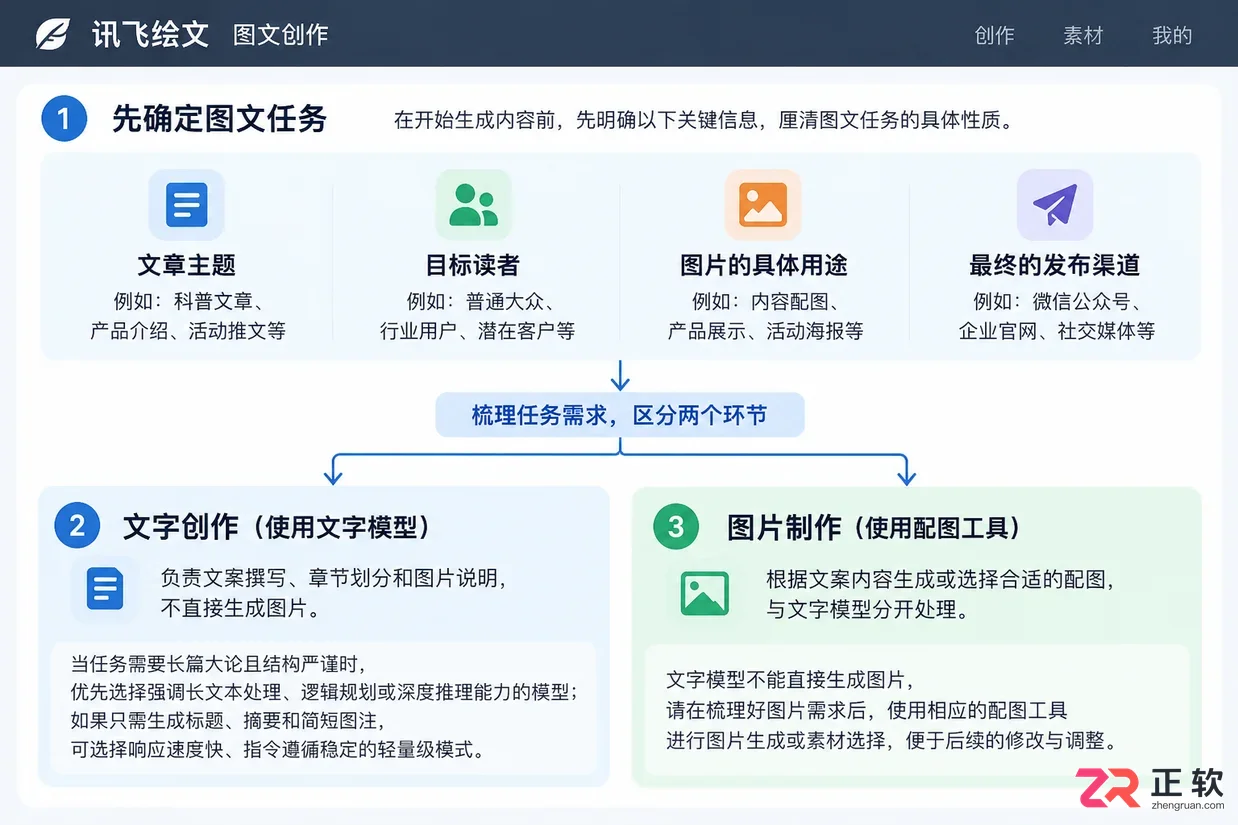Click the purple paper plane icon above 最终的发布渠道

[x=1055, y=205]
